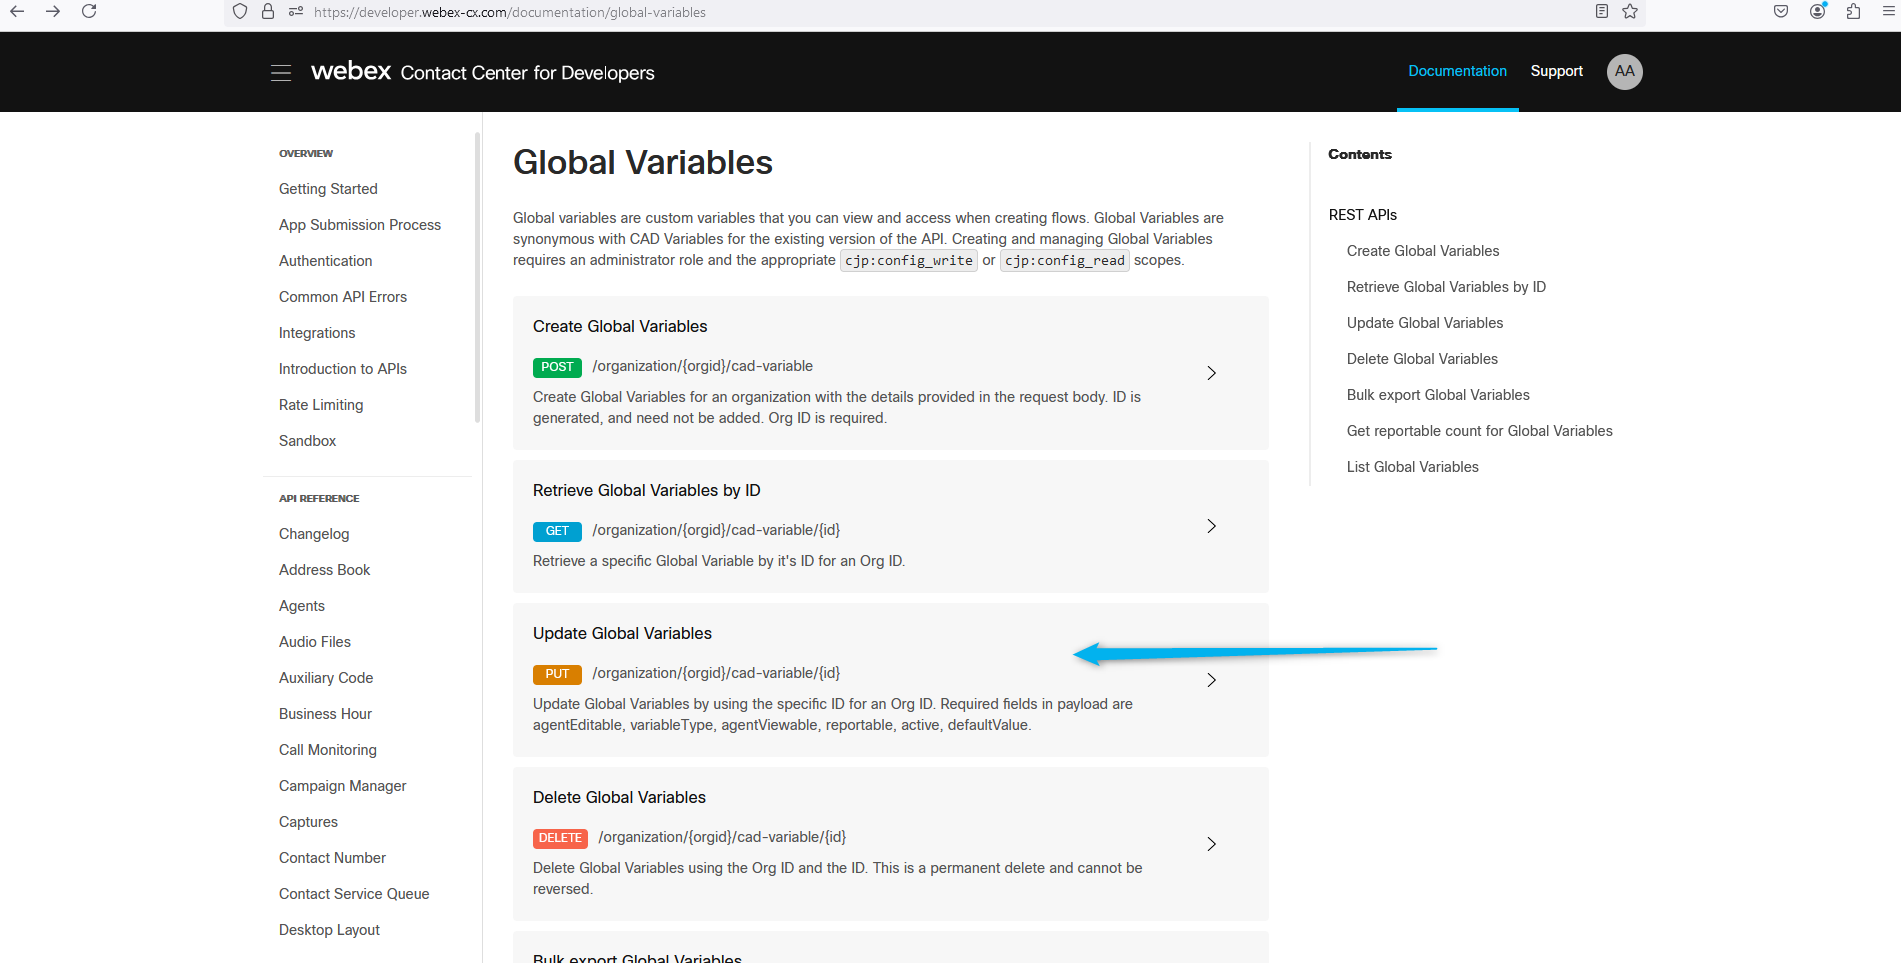This screenshot has width=1901, height=963.
Task: Jump to Get reportable count for Global Variables
Action: [1479, 431]
